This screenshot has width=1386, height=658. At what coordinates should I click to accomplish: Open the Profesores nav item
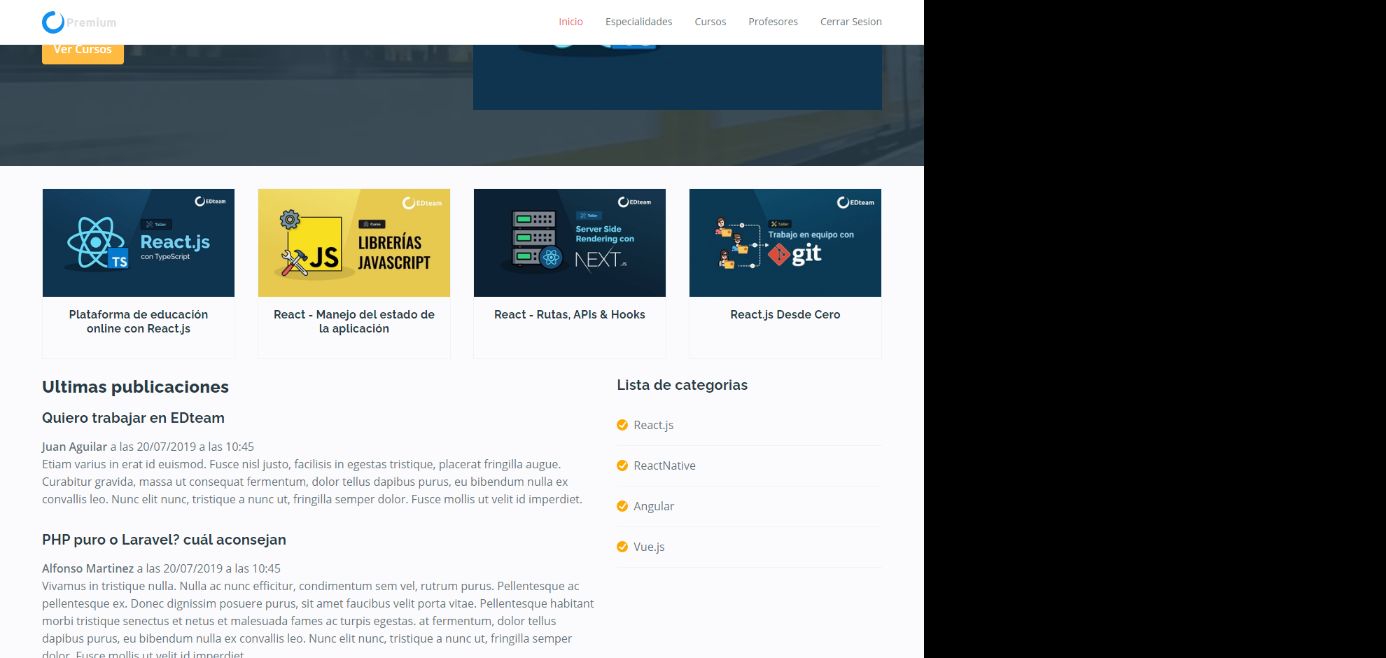coord(773,22)
